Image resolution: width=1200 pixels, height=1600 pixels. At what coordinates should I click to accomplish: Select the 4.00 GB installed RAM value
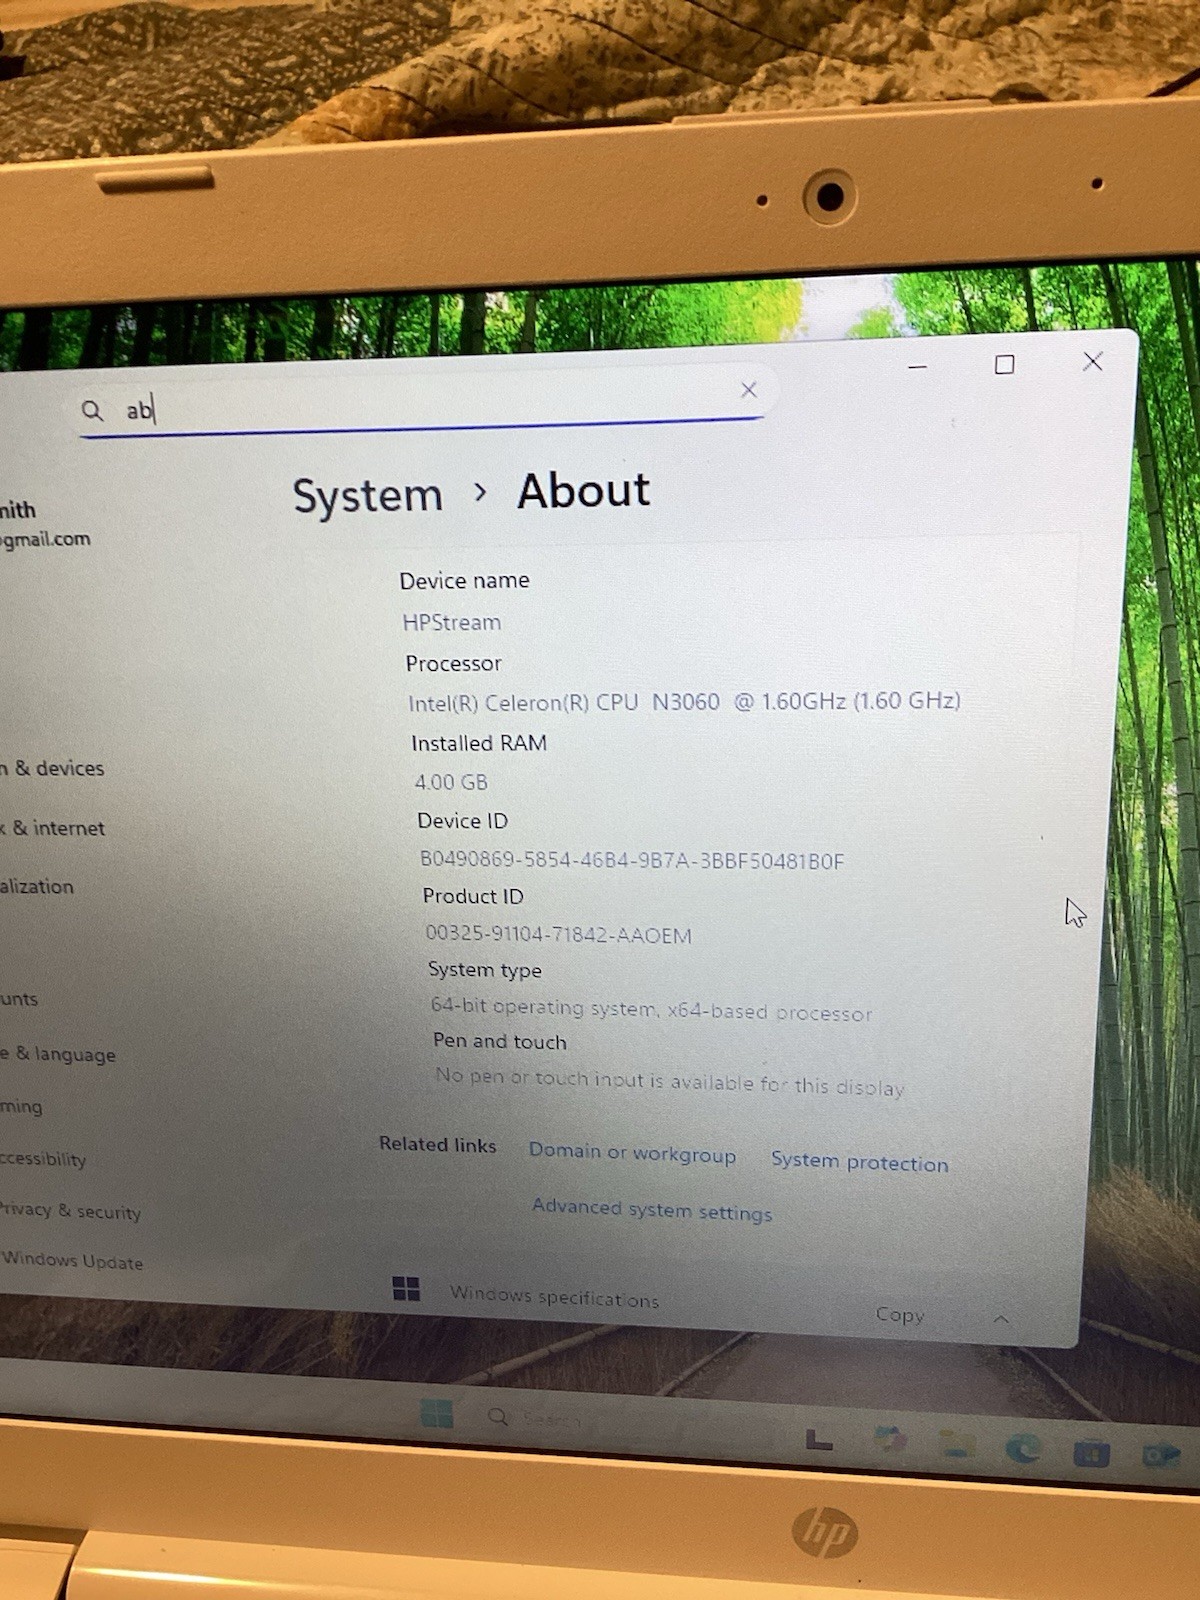[451, 782]
